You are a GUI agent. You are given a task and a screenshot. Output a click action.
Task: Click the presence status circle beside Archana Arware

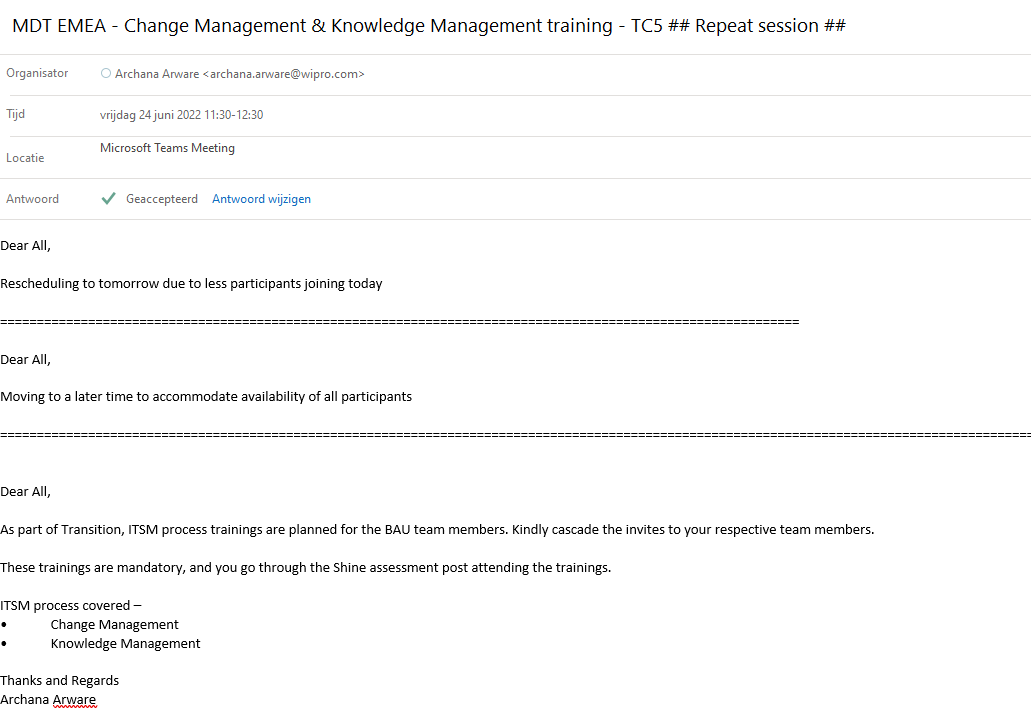pyautogui.click(x=106, y=73)
